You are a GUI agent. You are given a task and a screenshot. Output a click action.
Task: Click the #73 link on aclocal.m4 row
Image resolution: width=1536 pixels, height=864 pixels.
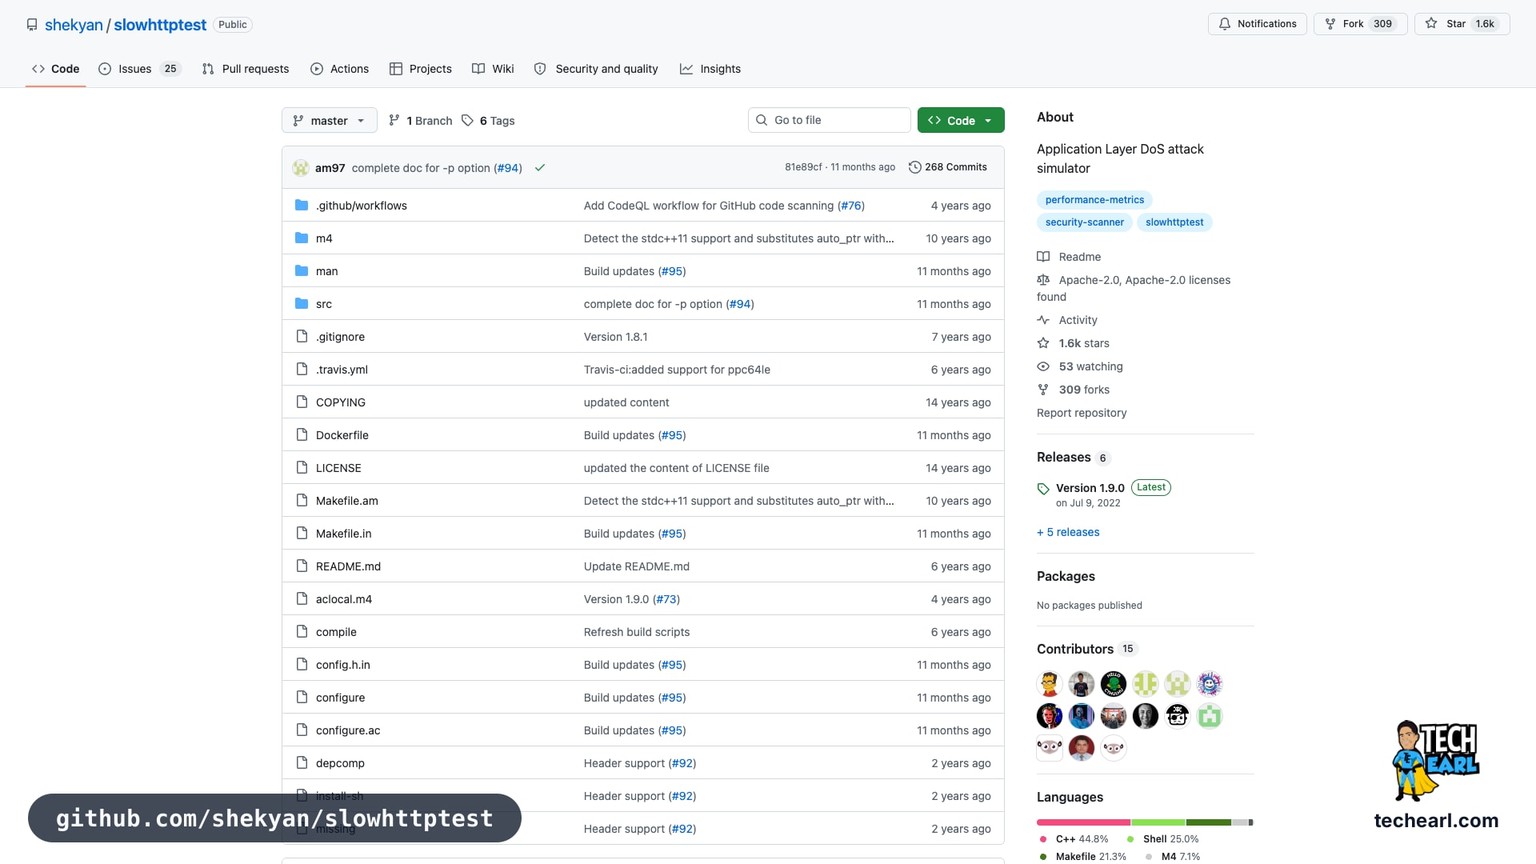coord(666,600)
